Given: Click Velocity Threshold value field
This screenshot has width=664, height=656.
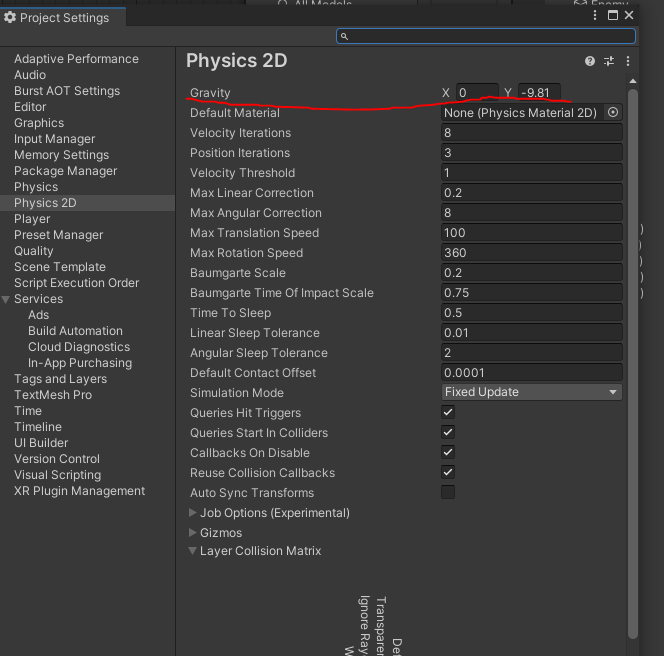Looking at the screenshot, I should tap(531, 172).
